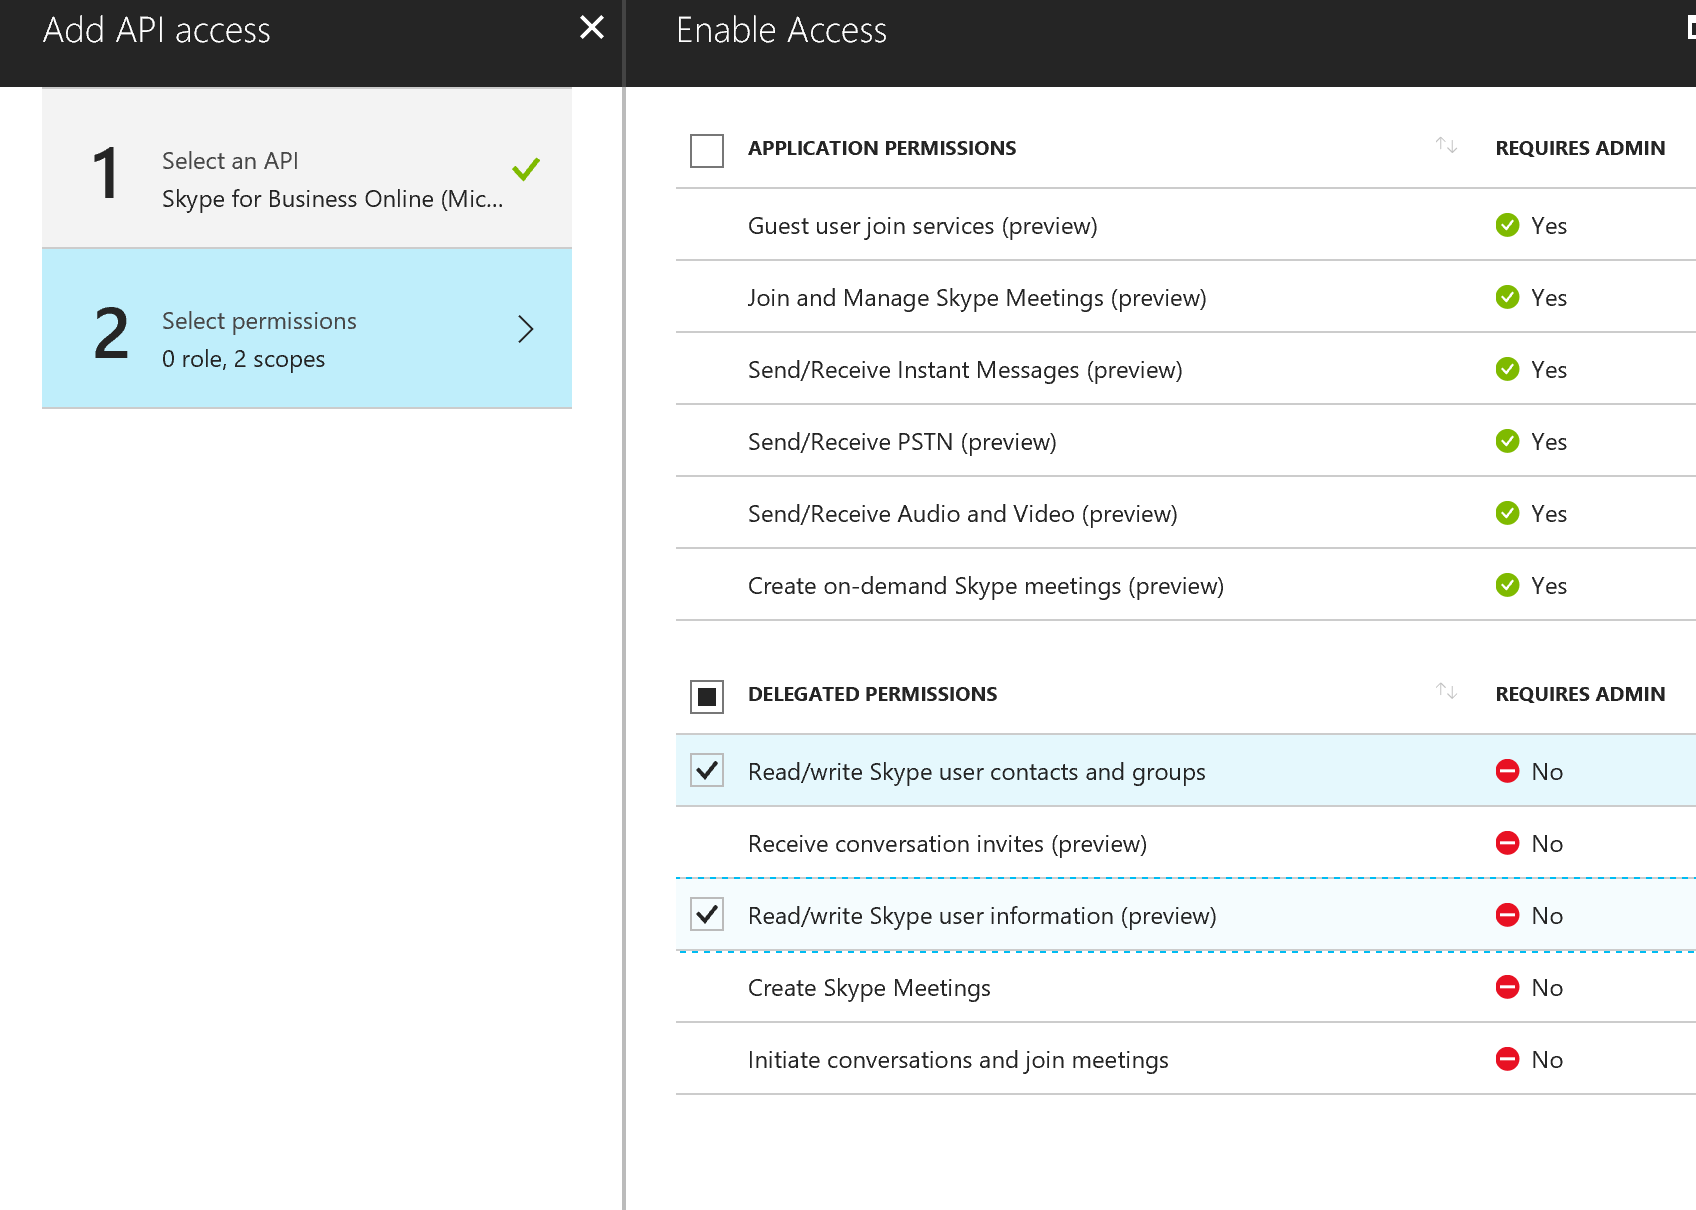Select Guest user join services (preview)

1186,225
